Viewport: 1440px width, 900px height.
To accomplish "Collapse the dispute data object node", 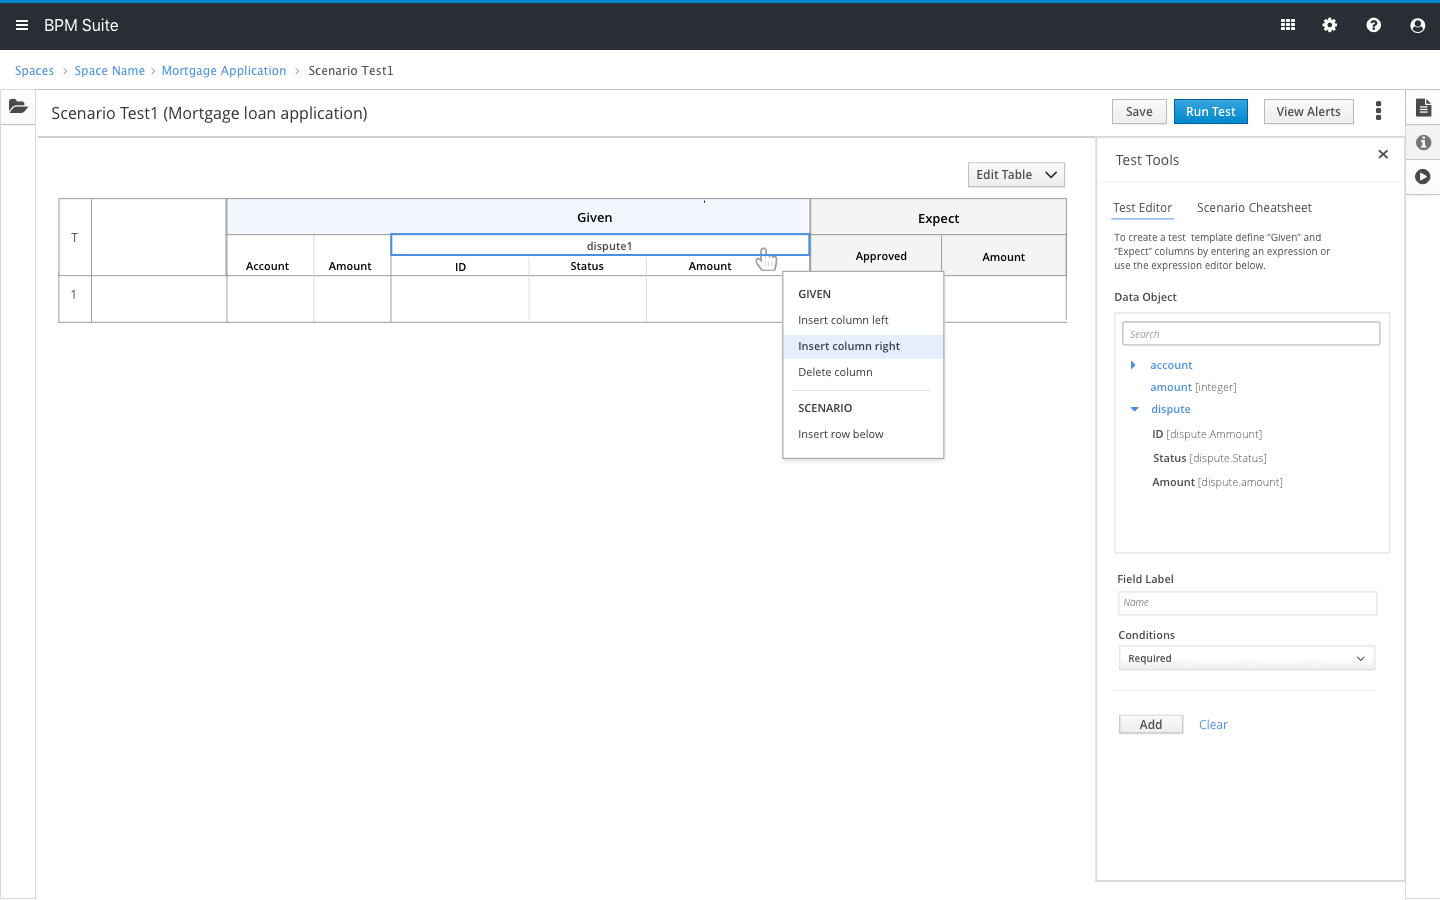I will click(x=1134, y=409).
